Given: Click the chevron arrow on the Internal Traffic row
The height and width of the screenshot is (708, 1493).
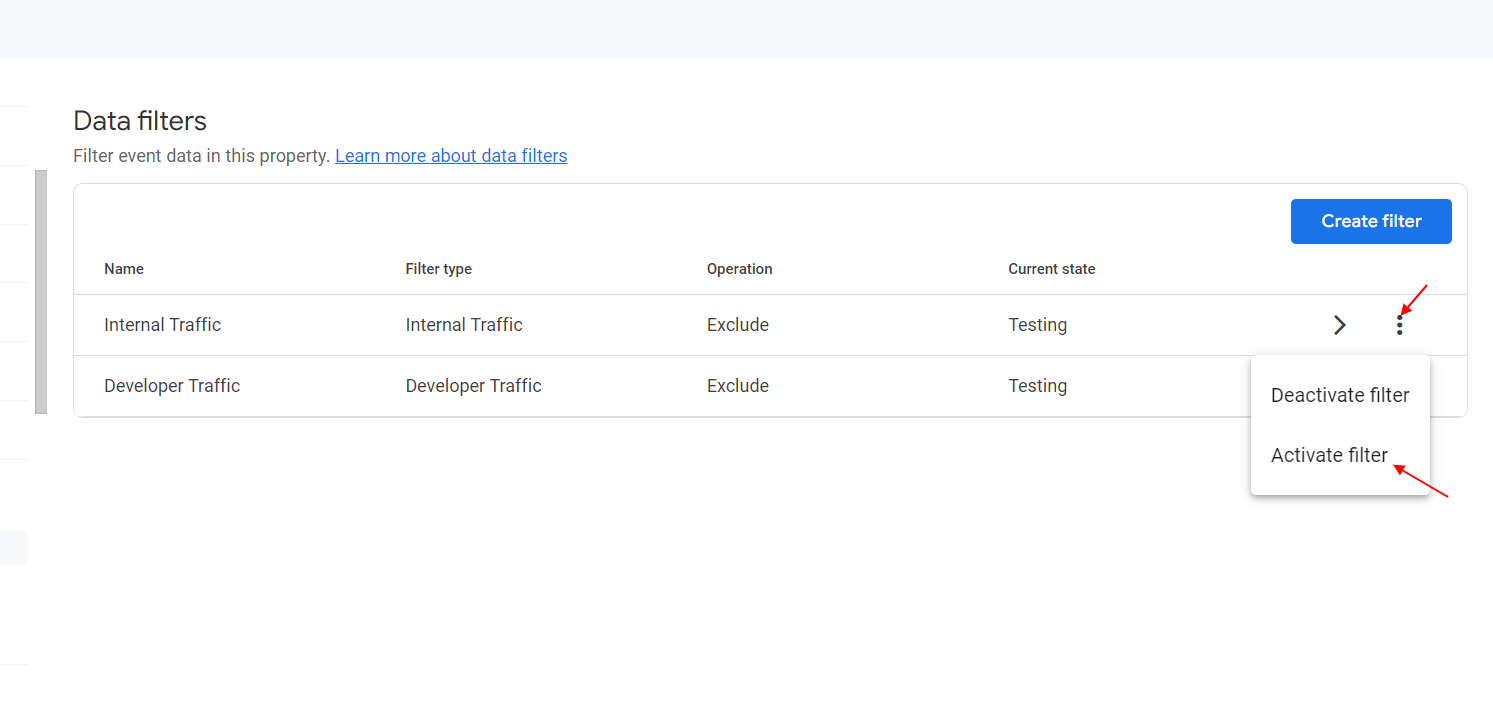Looking at the screenshot, I should coord(1340,324).
